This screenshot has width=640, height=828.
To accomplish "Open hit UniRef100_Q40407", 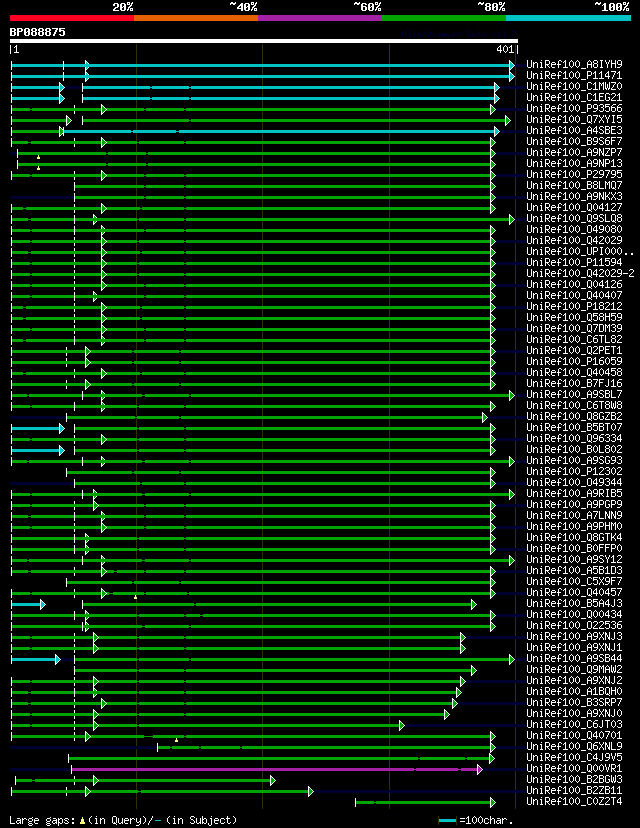I will [x=574, y=295].
